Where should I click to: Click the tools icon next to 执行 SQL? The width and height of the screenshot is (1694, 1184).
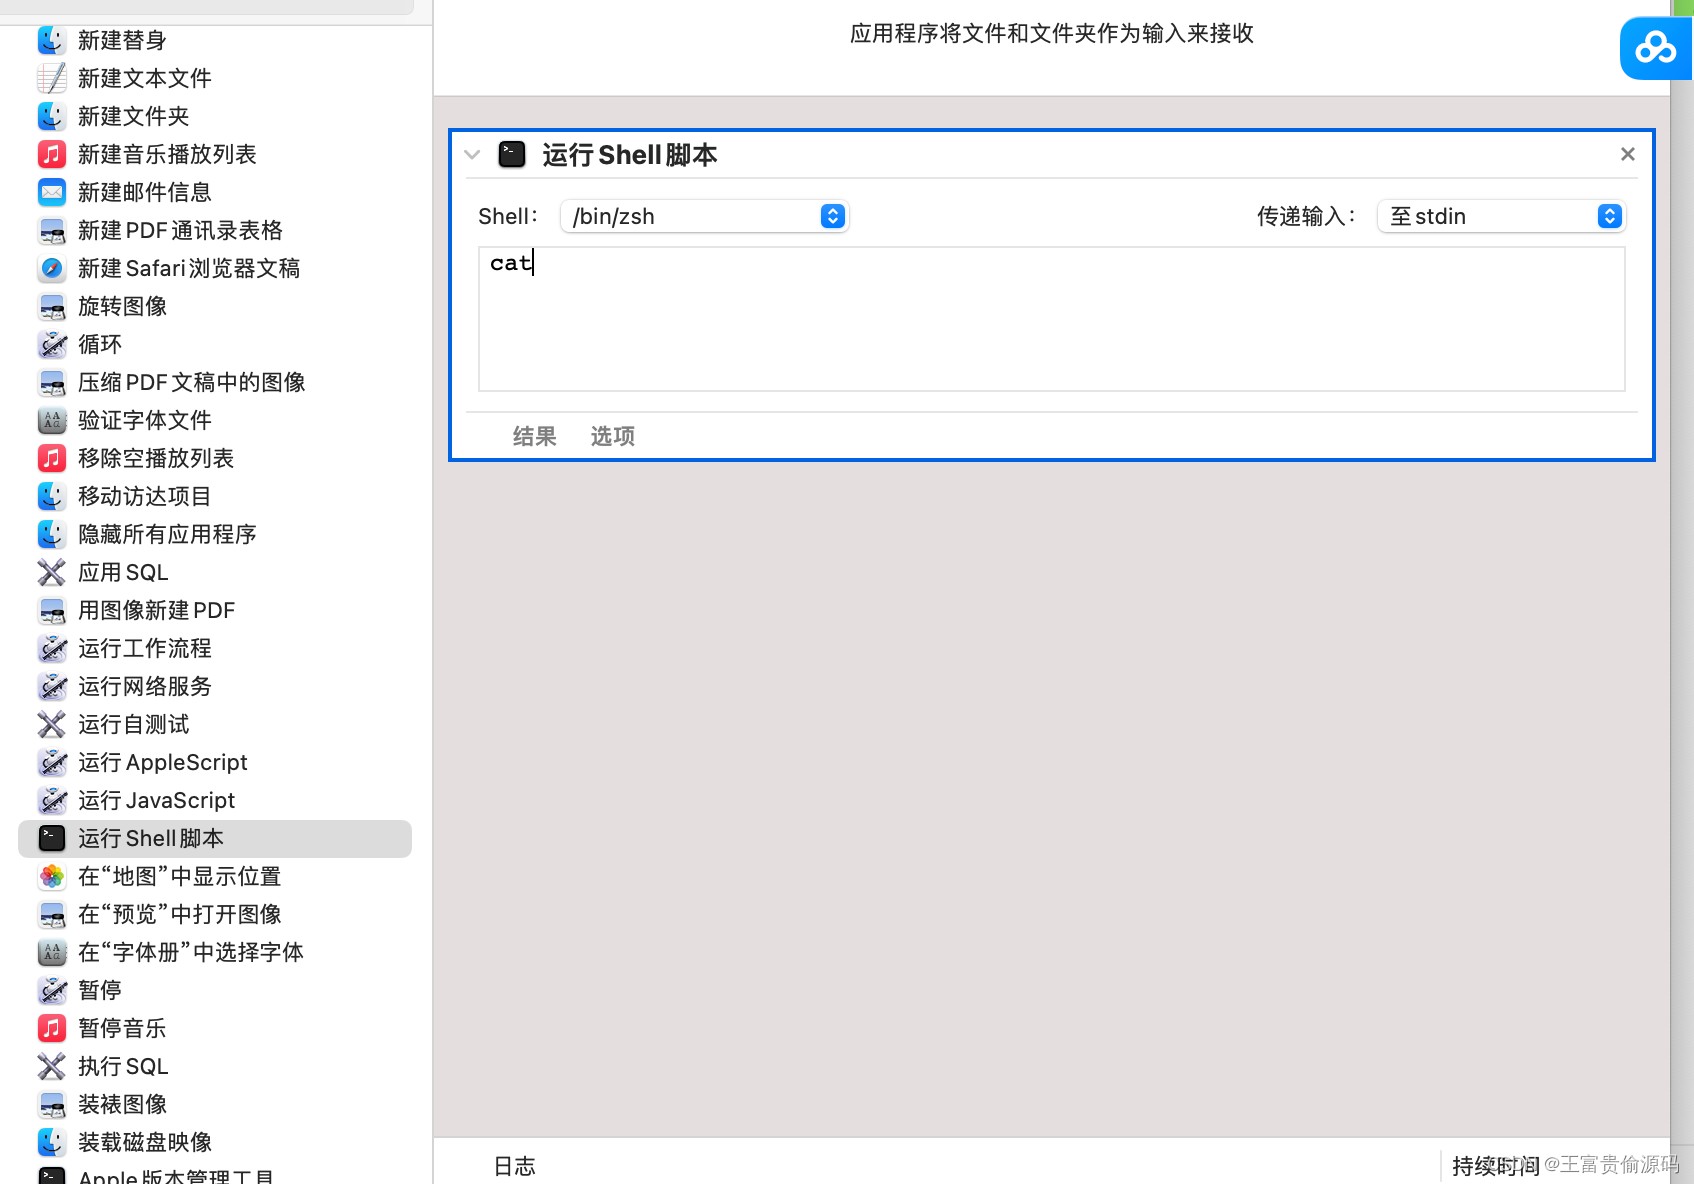(52, 1066)
